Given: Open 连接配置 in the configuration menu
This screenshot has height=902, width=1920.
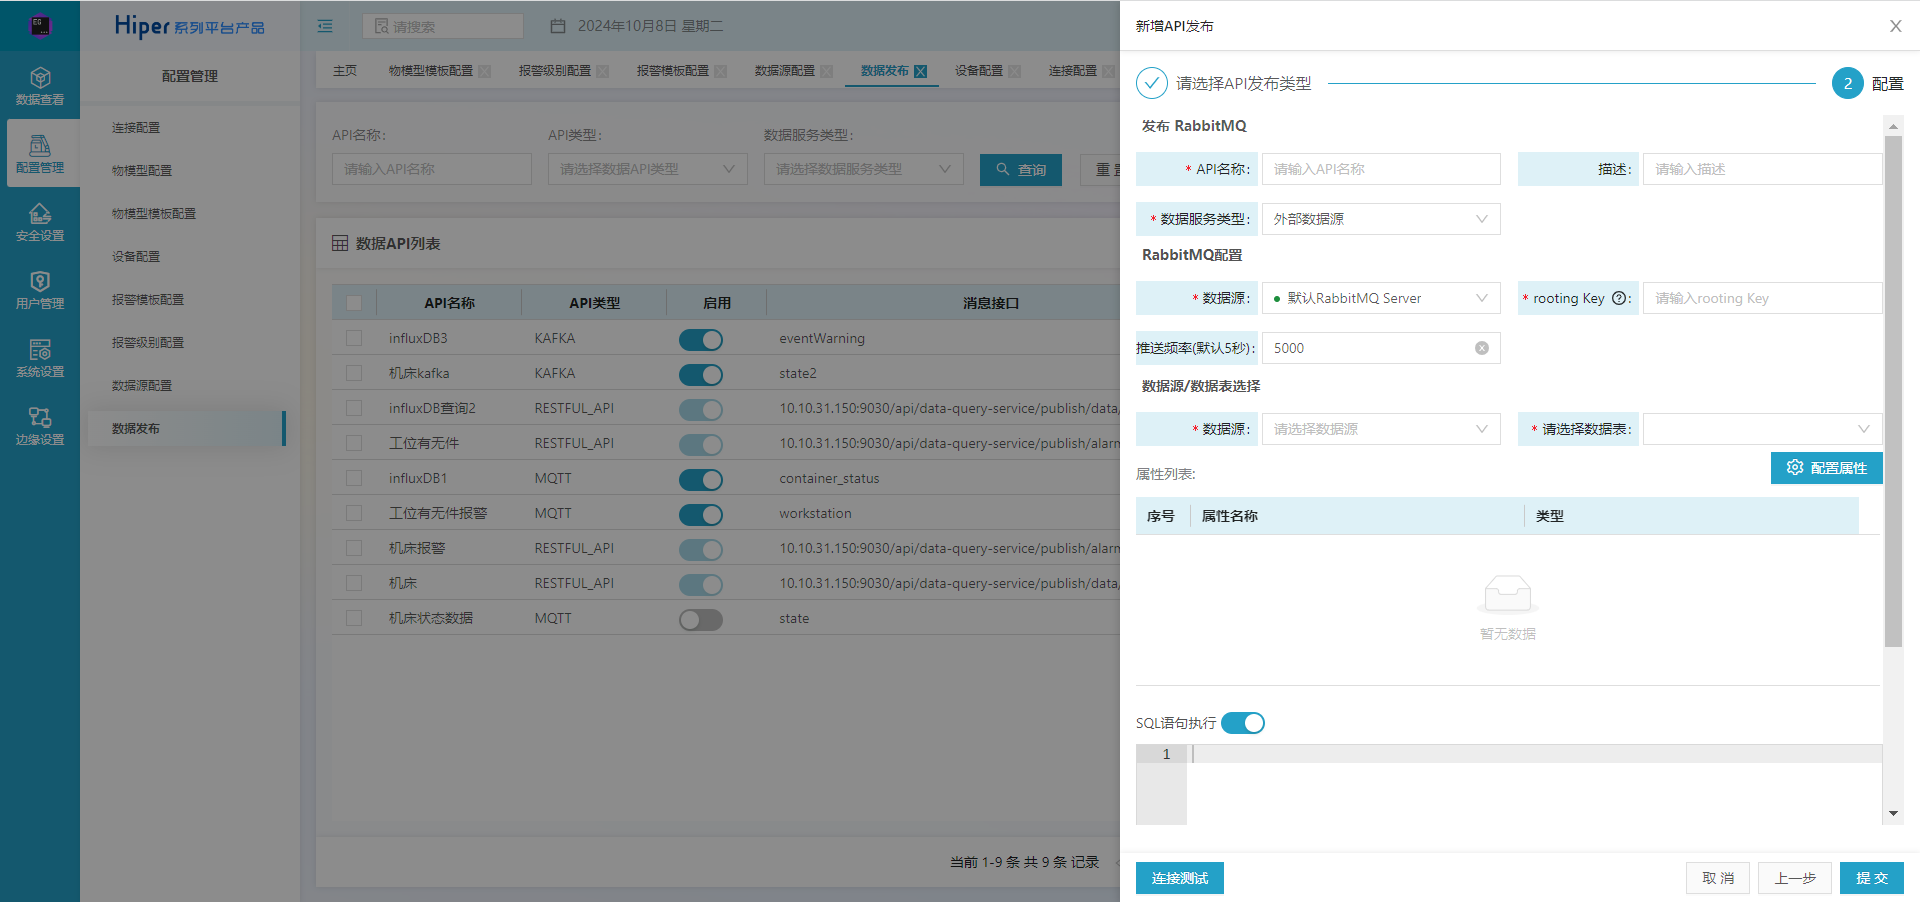Looking at the screenshot, I should (136, 128).
